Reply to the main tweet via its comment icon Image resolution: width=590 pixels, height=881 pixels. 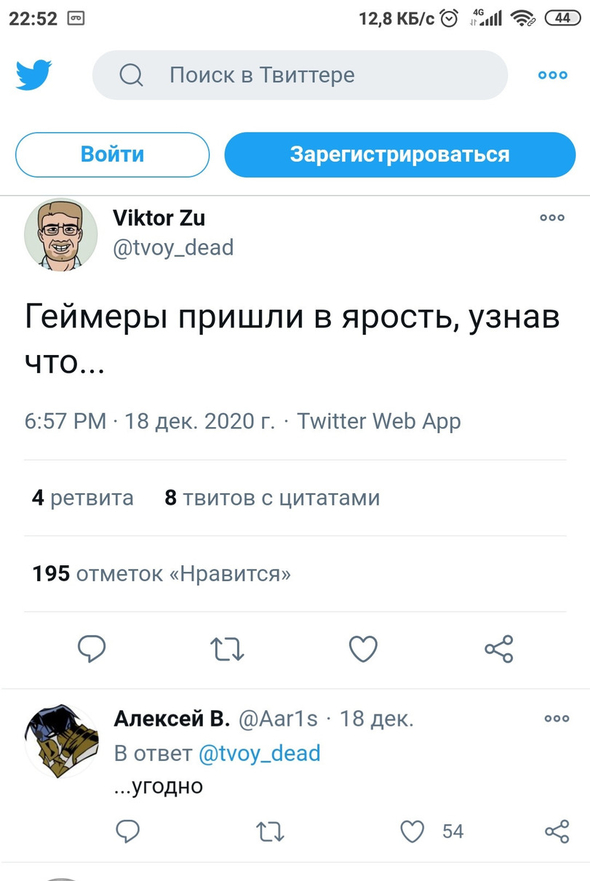click(x=92, y=649)
